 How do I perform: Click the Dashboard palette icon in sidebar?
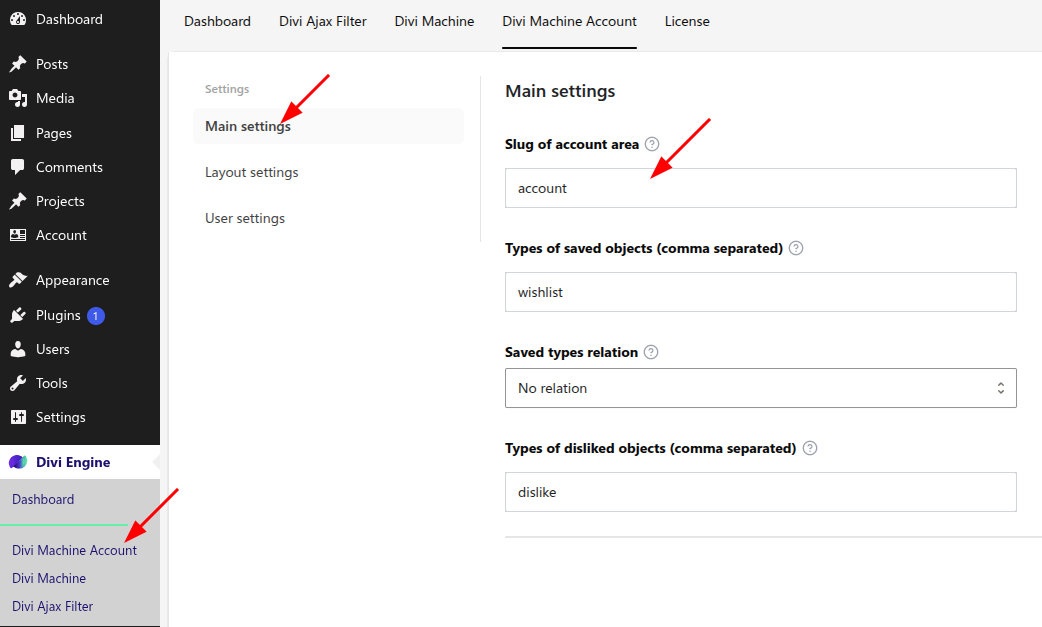click(x=18, y=19)
